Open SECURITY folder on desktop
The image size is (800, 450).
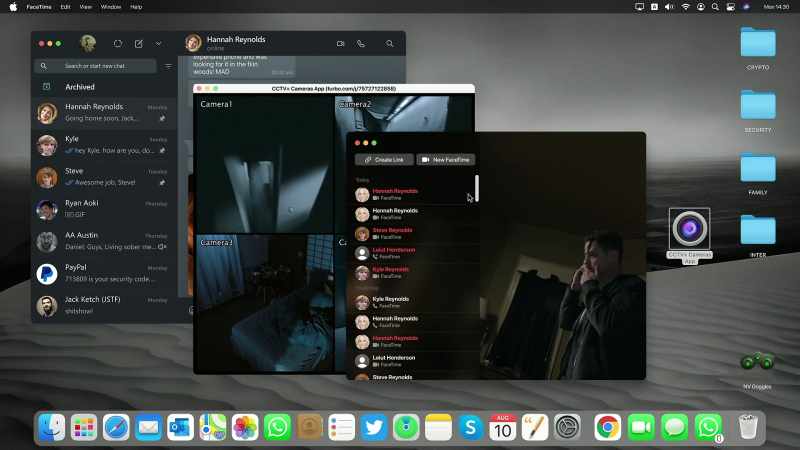(x=758, y=111)
